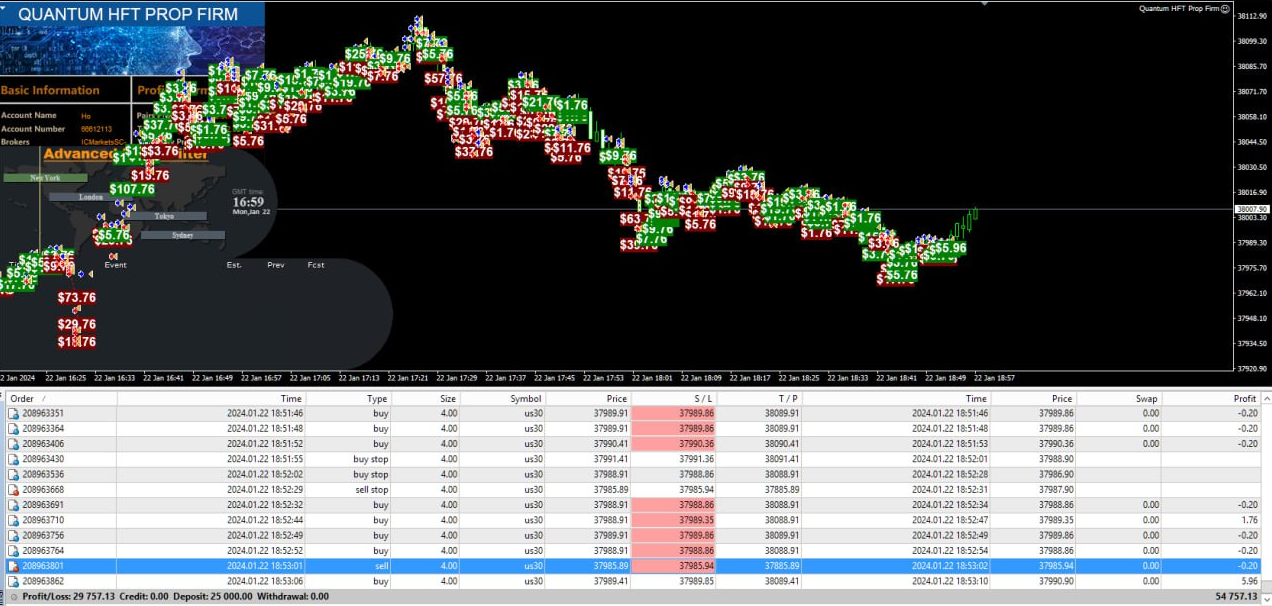Click the sell stop order icon for 208963668
Screen dimensions: 1272x606
(13, 489)
